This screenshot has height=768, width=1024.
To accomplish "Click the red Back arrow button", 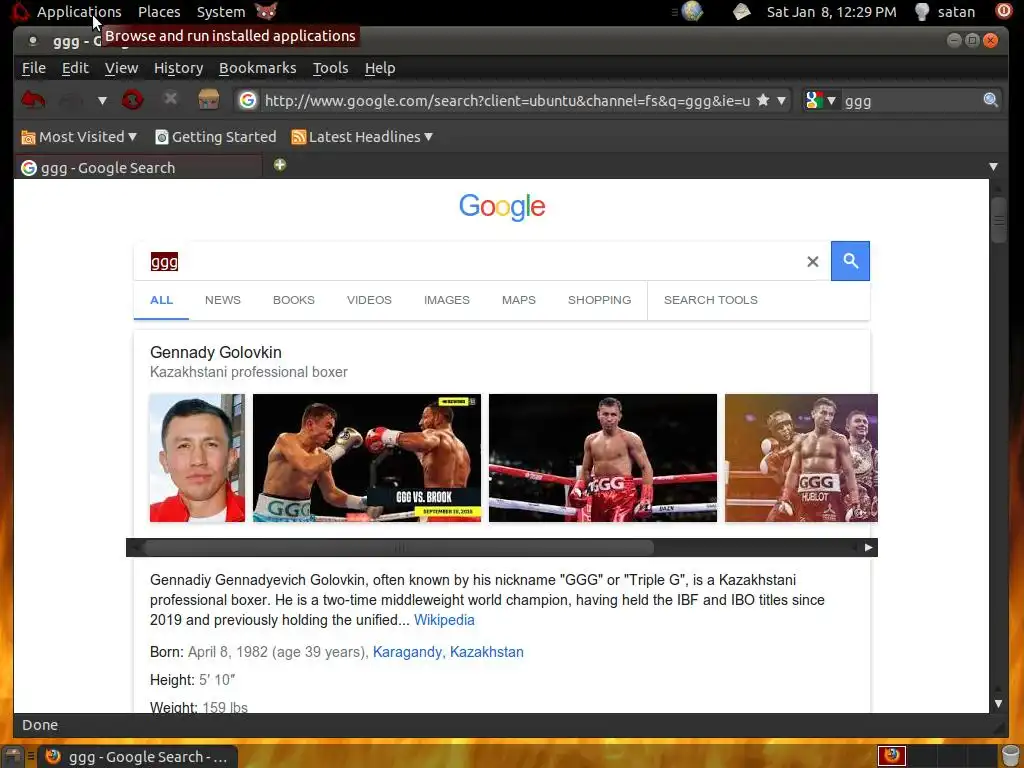I will coord(33,100).
